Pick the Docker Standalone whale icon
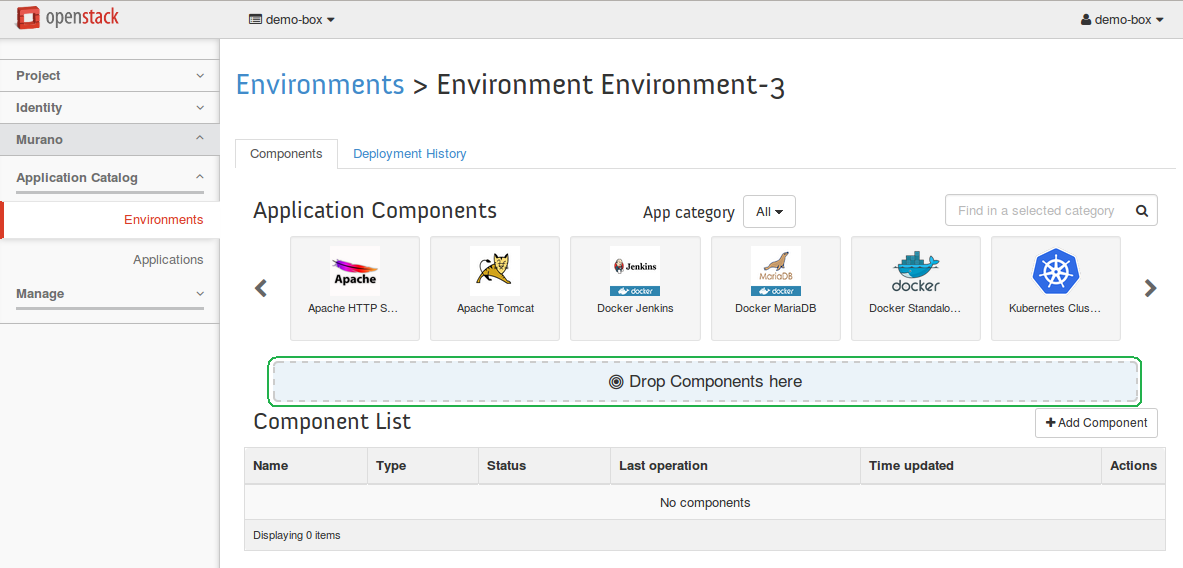The width and height of the screenshot is (1183, 568). [x=915, y=271]
